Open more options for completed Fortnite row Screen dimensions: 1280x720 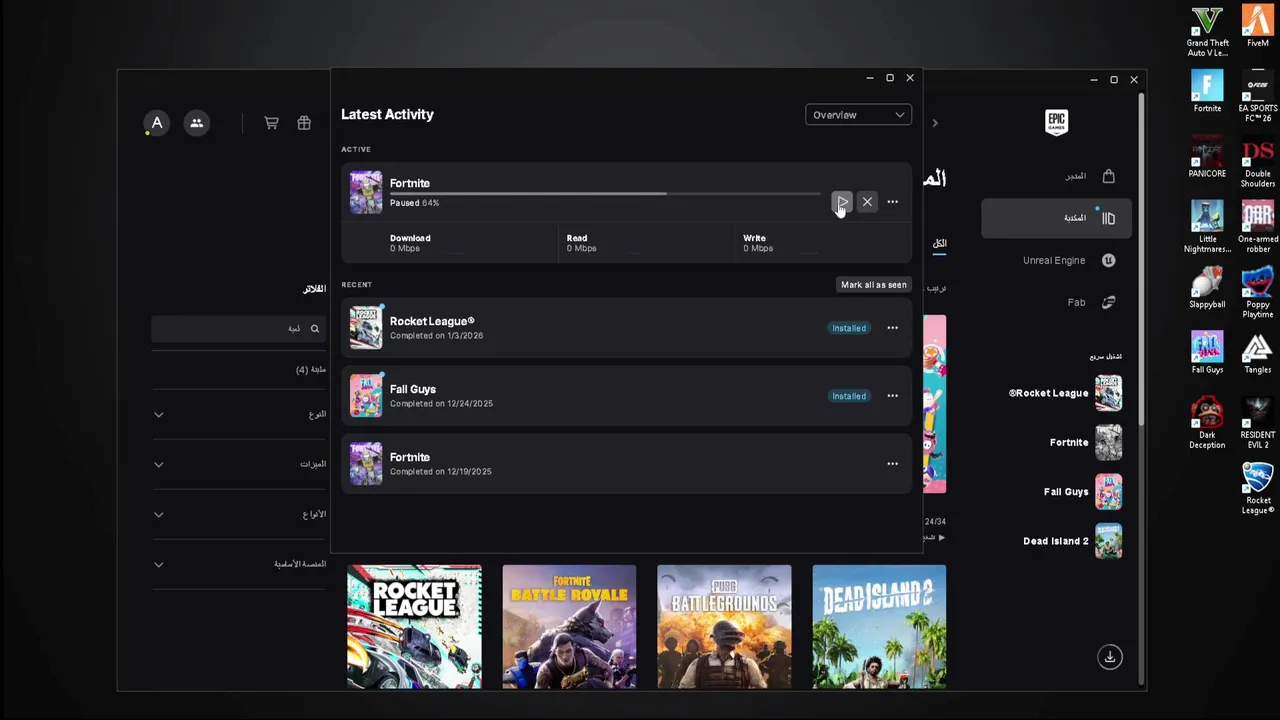click(892, 464)
